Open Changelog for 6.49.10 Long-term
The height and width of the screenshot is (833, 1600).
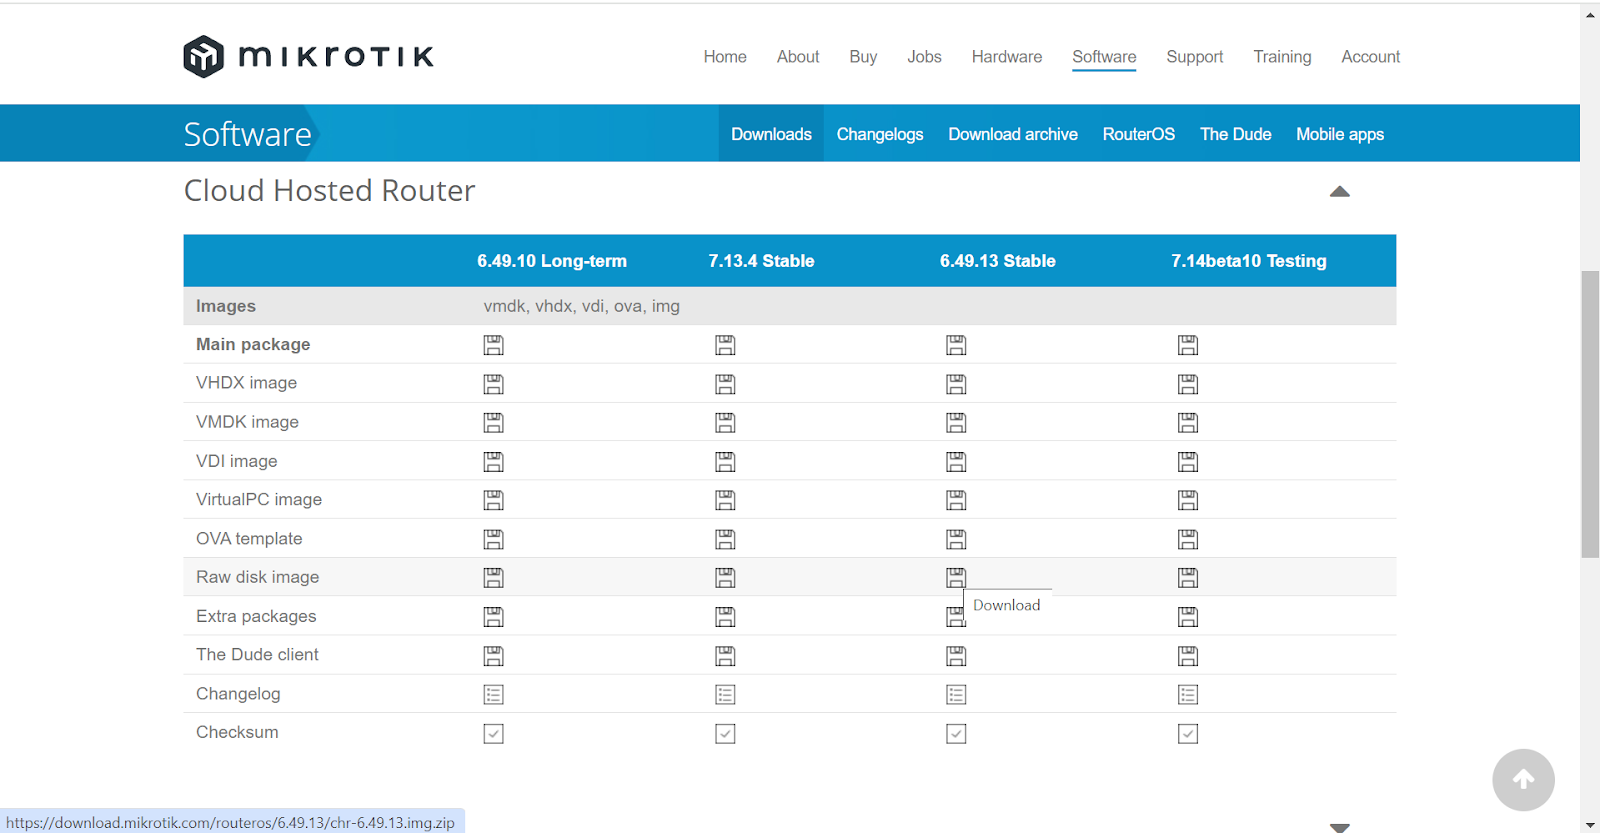click(x=493, y=694)
